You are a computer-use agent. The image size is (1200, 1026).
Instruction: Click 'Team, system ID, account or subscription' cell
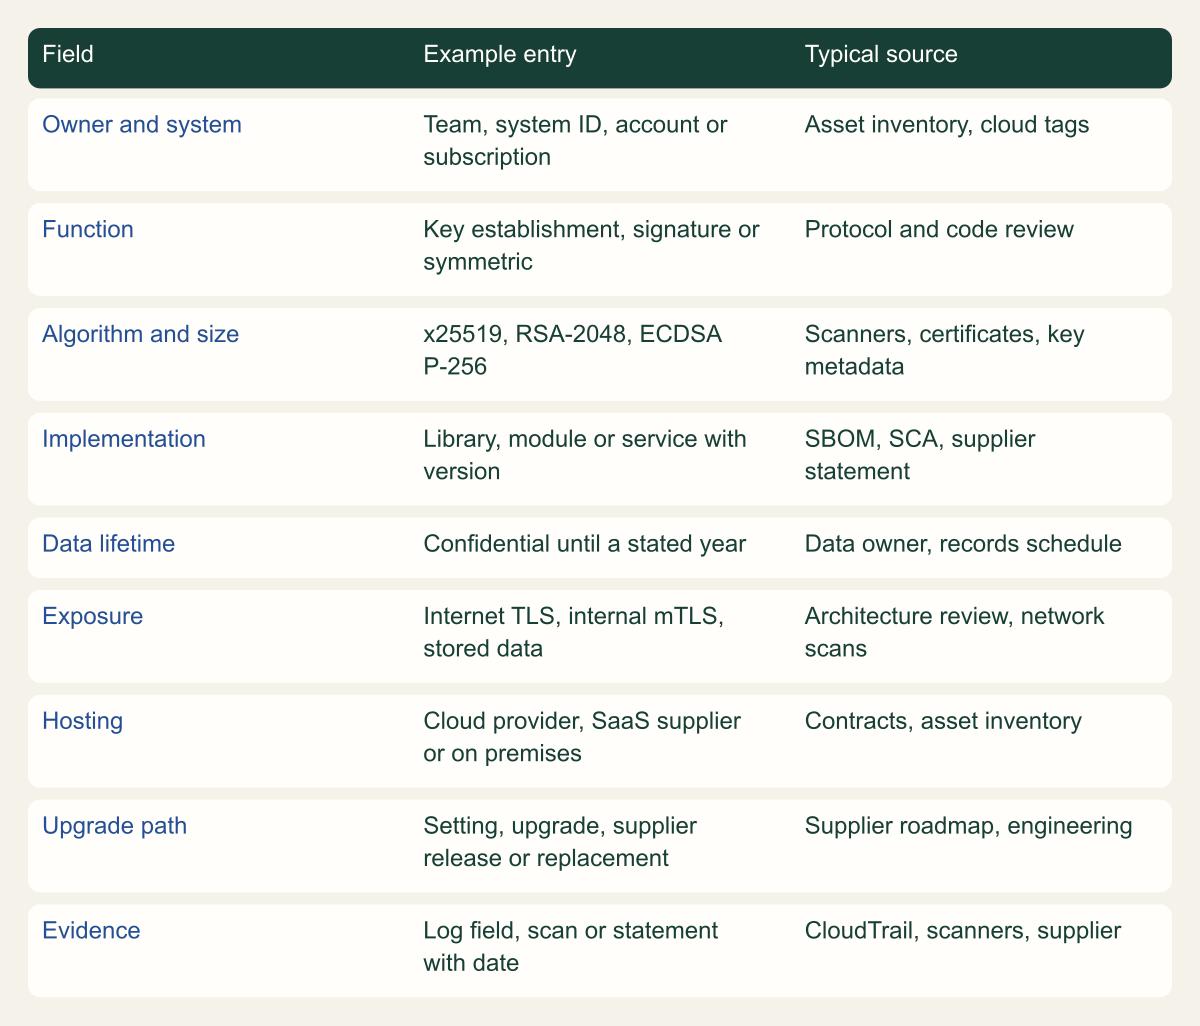(599, 145)
